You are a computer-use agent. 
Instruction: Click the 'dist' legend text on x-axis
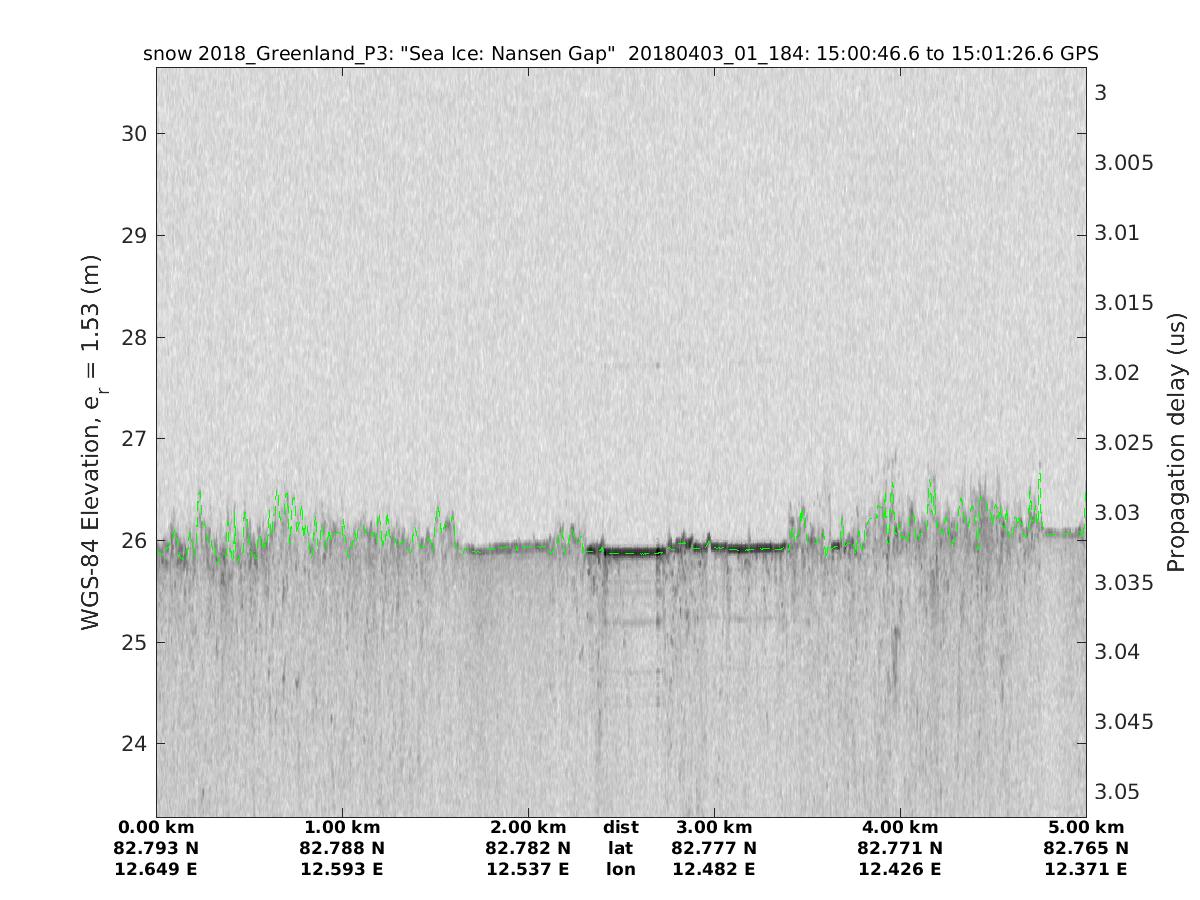(621, 827)
